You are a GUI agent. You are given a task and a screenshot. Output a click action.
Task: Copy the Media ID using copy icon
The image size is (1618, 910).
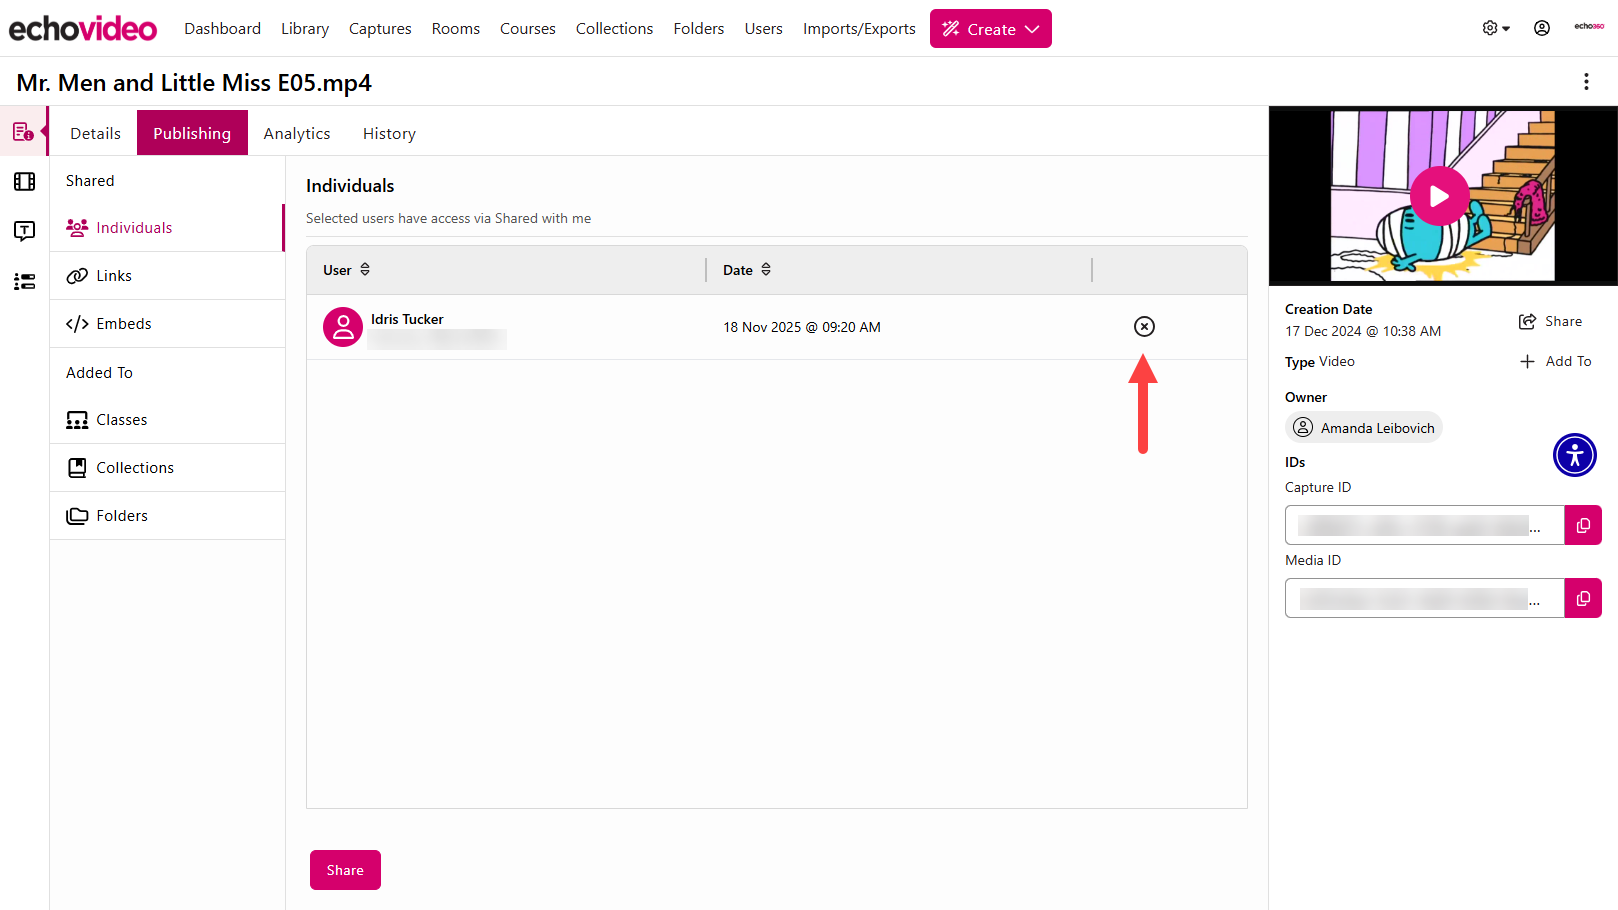[1583, 598]
